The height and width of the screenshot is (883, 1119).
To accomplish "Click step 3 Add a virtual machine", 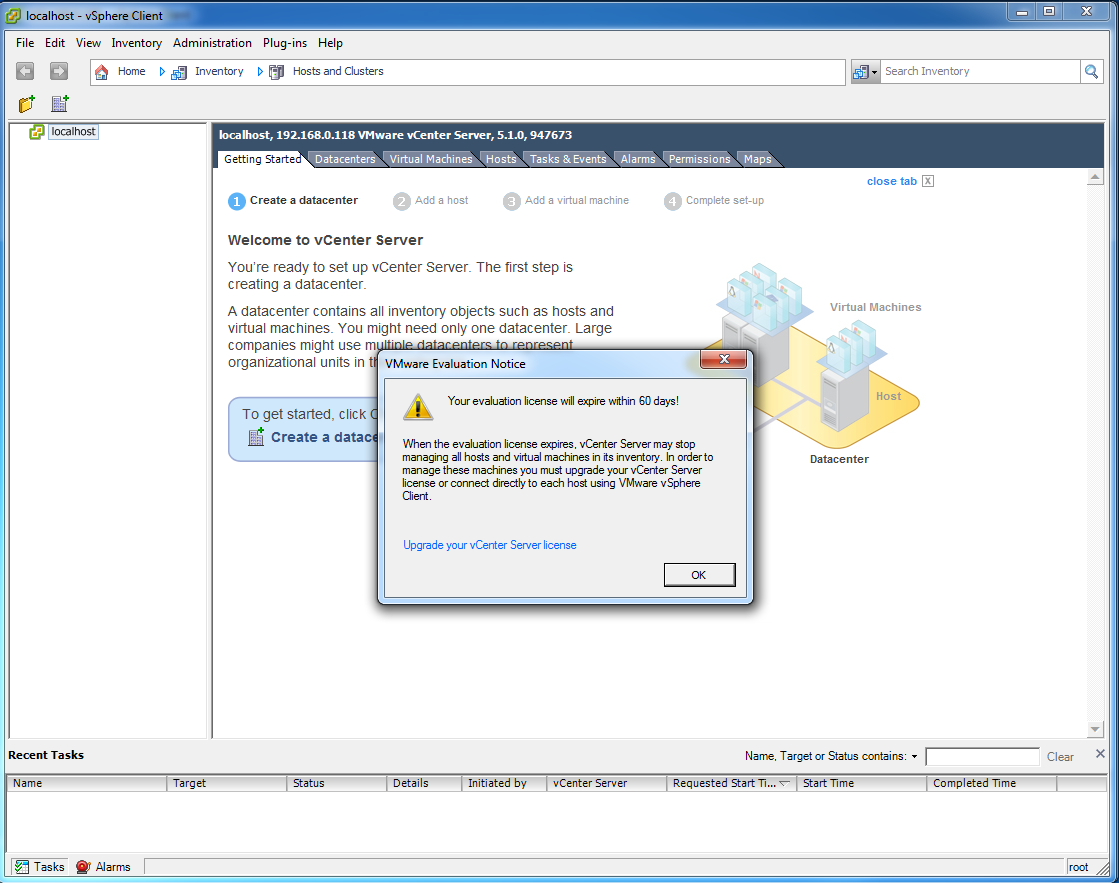I will (x=566, y=201).
